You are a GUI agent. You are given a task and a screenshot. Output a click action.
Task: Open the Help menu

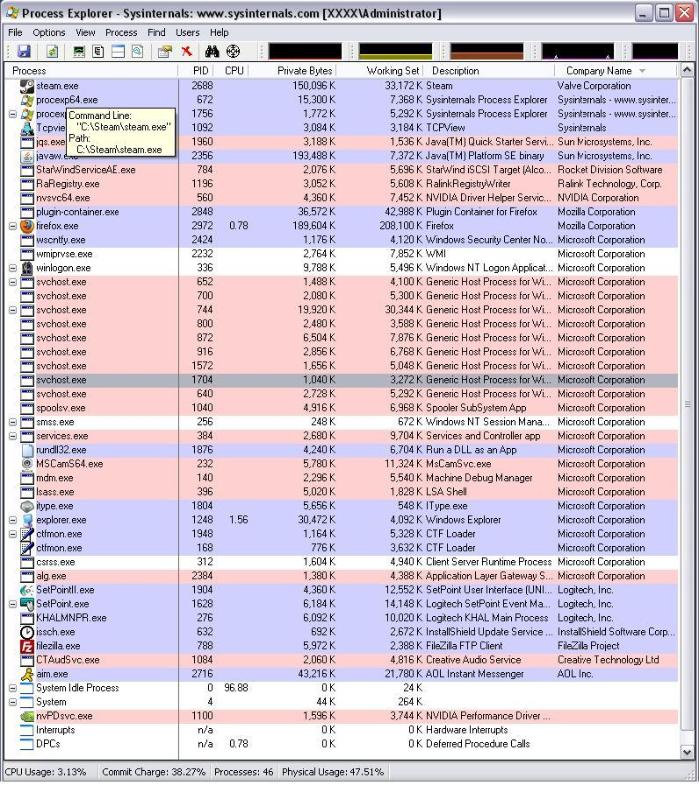click(x=219, y=32)
